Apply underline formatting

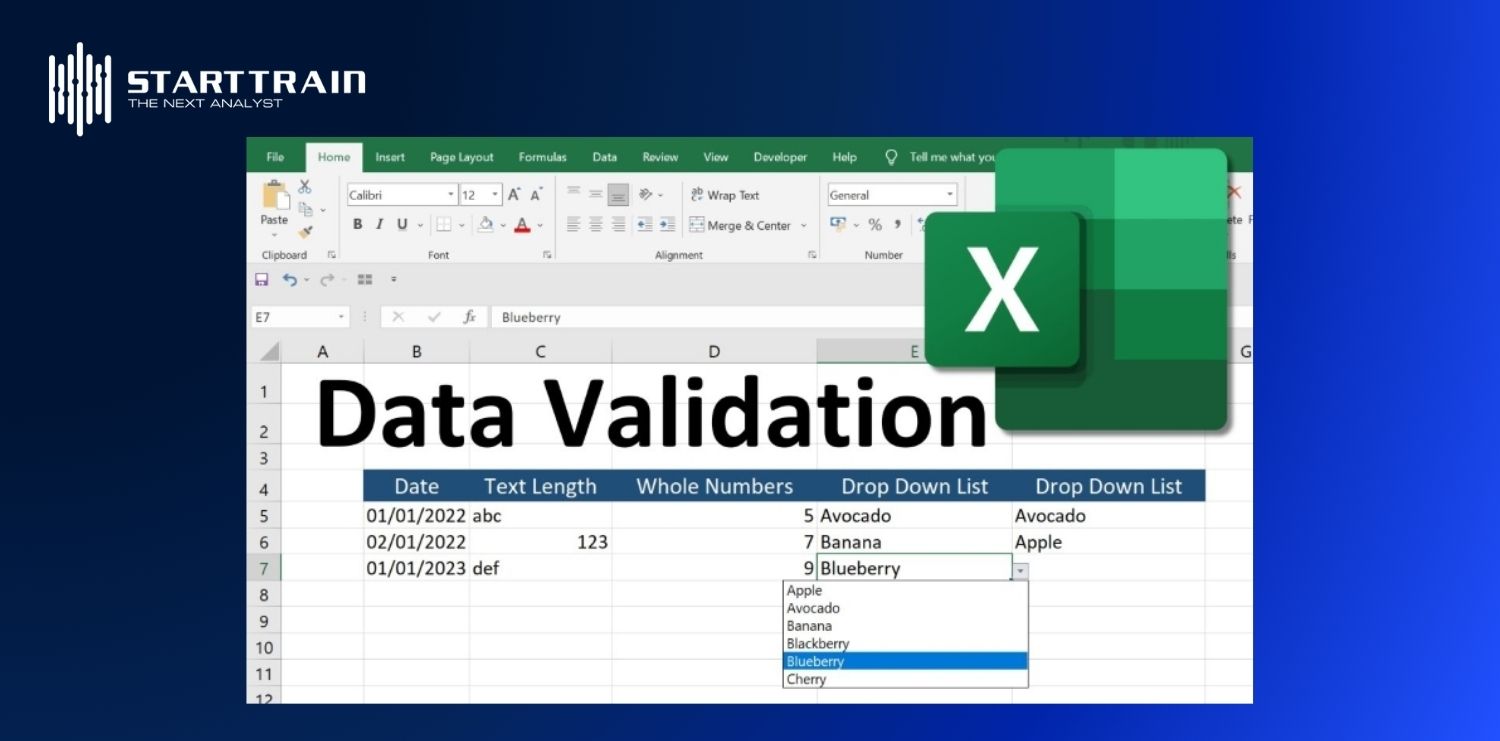tap(402, 224)
